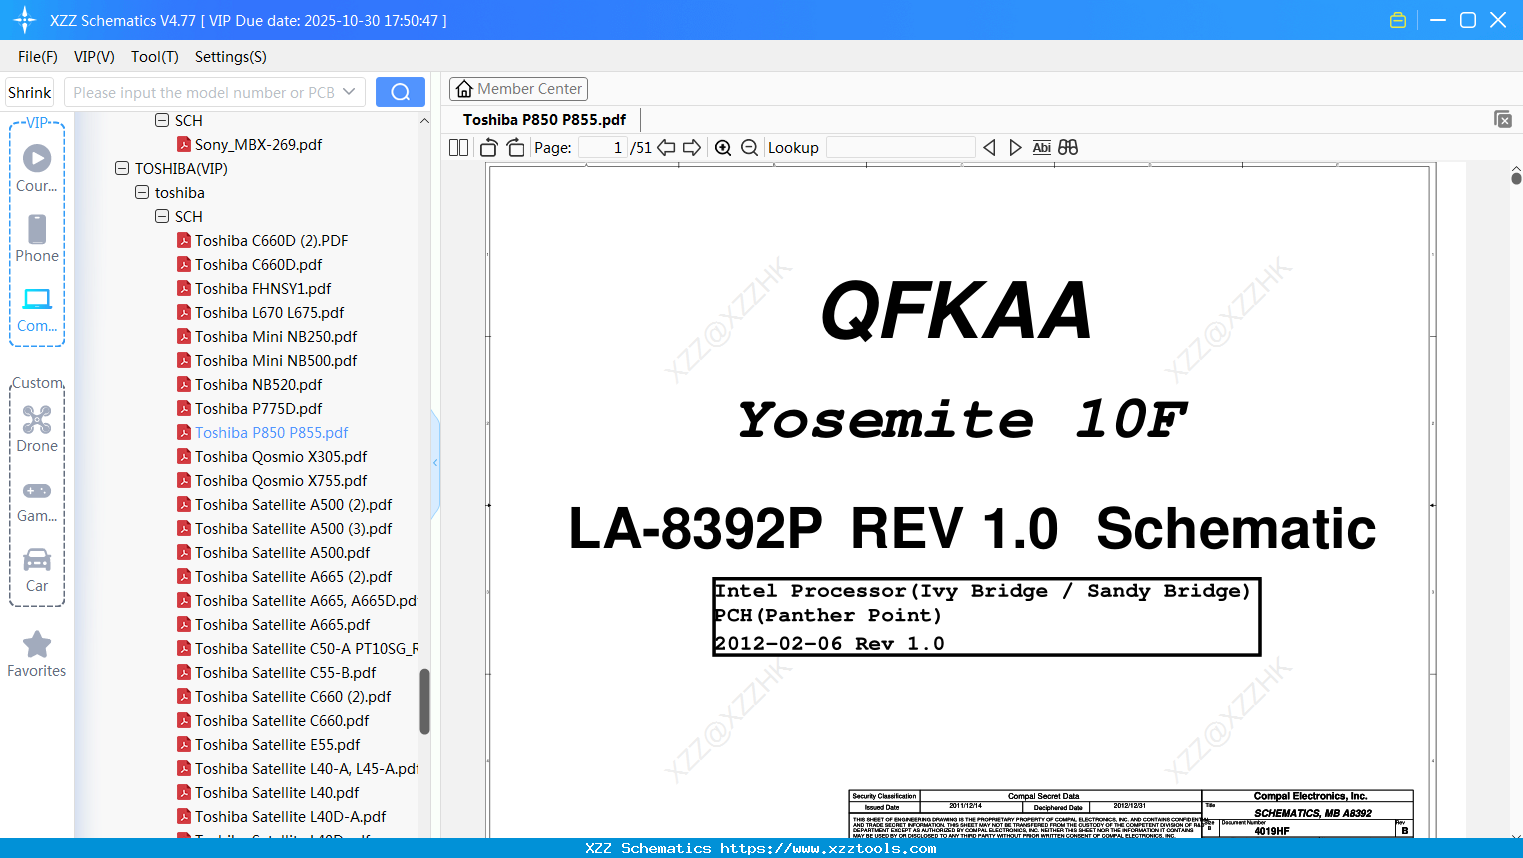The height and width of the screenshot is (858, 1523).
Task: Open the File(F) menu
Action: (x=38, y=57)
